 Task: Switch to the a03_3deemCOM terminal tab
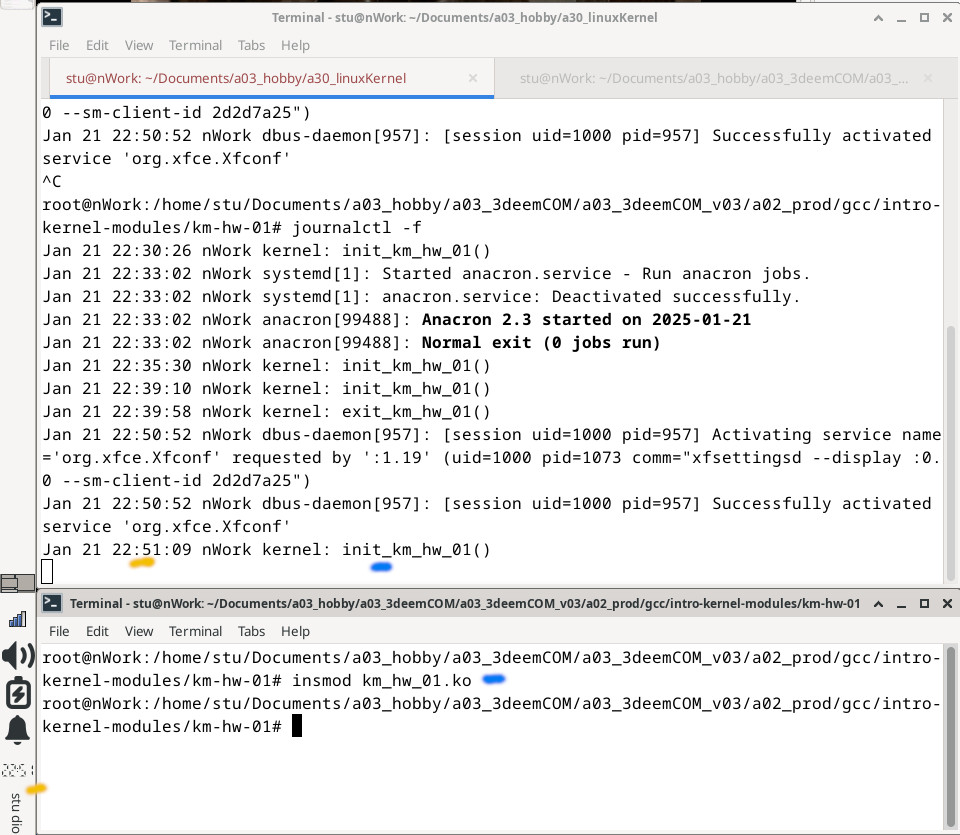coord(700,78)
